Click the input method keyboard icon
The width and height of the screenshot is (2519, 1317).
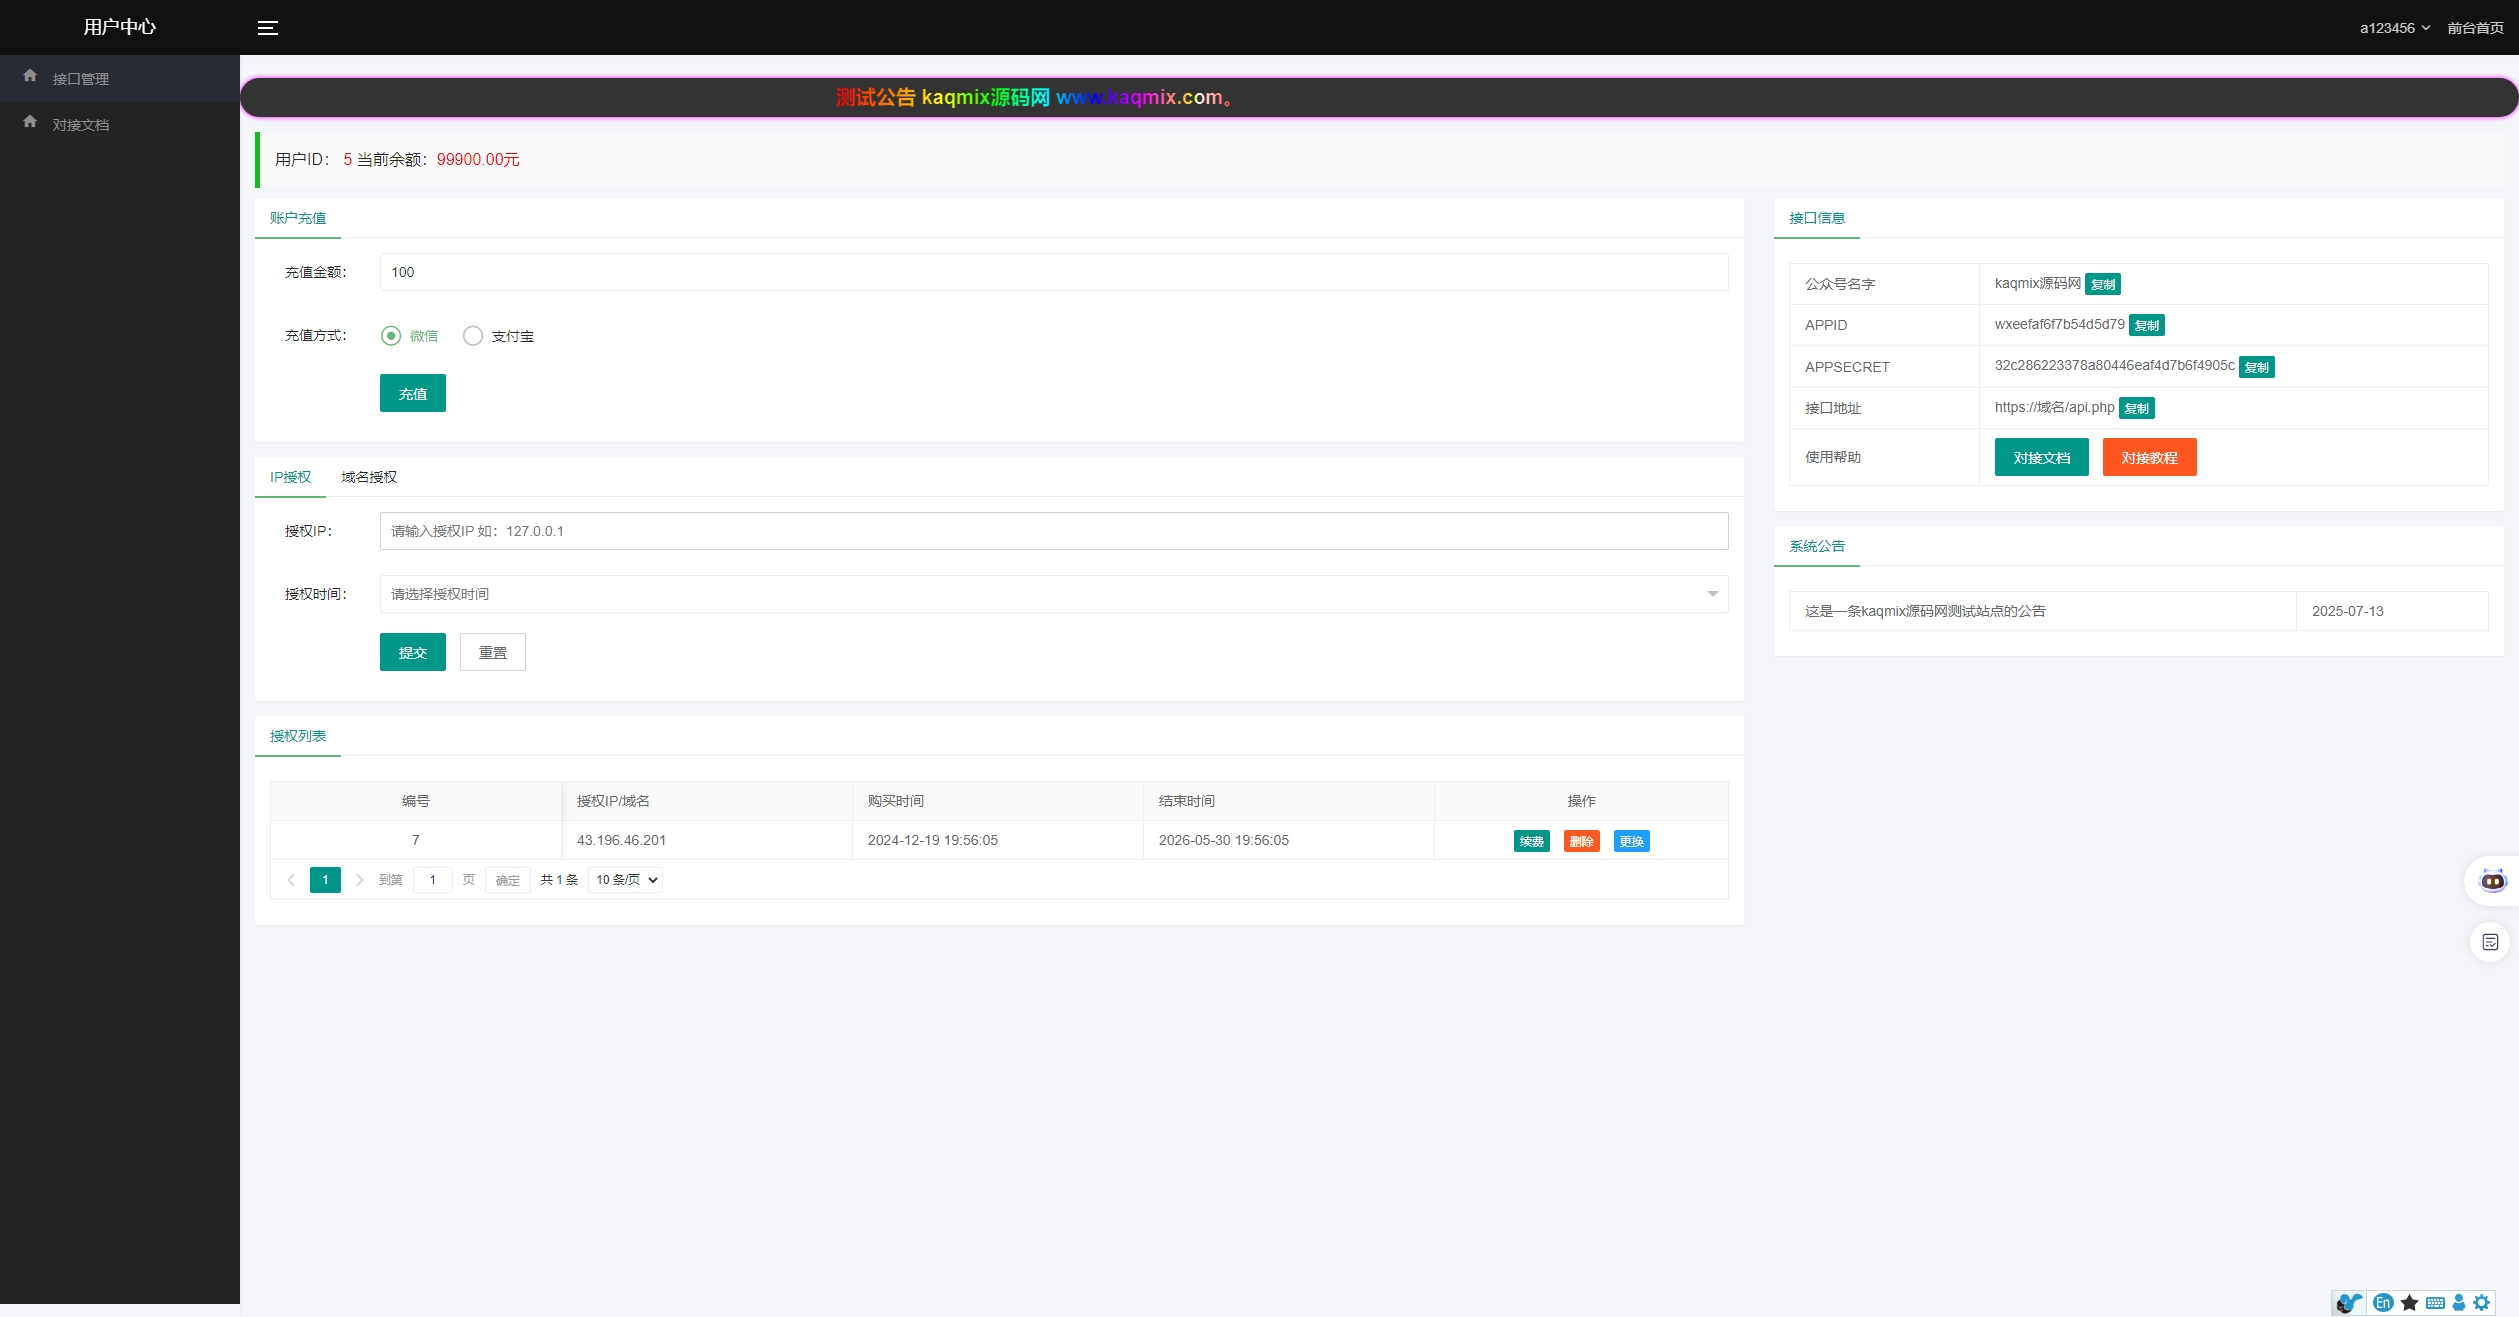(x=2435, y=1302)
